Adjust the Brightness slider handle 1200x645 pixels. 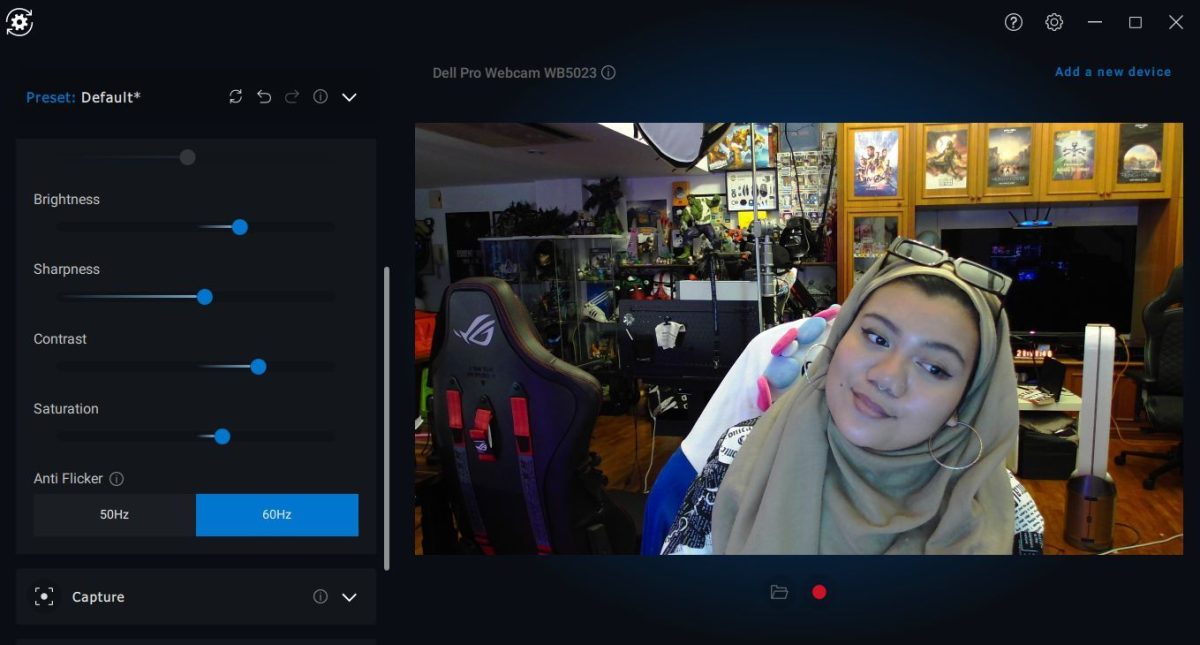(x=240, y=227)
